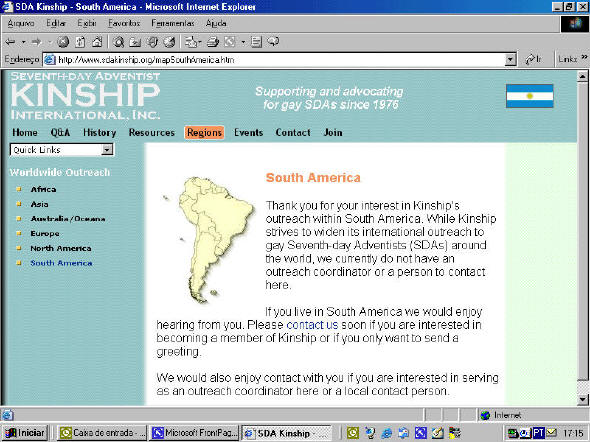Image resolution: width=590 pixels, height=442 pixels.
Task: Expand the Links toolbar chevron
Action: tap(584, 57)
